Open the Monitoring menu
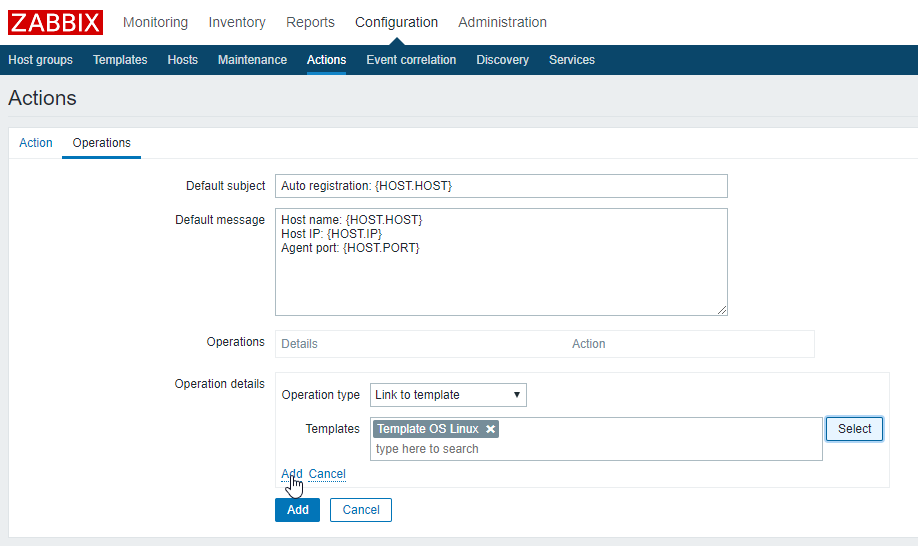 [155, 22]
